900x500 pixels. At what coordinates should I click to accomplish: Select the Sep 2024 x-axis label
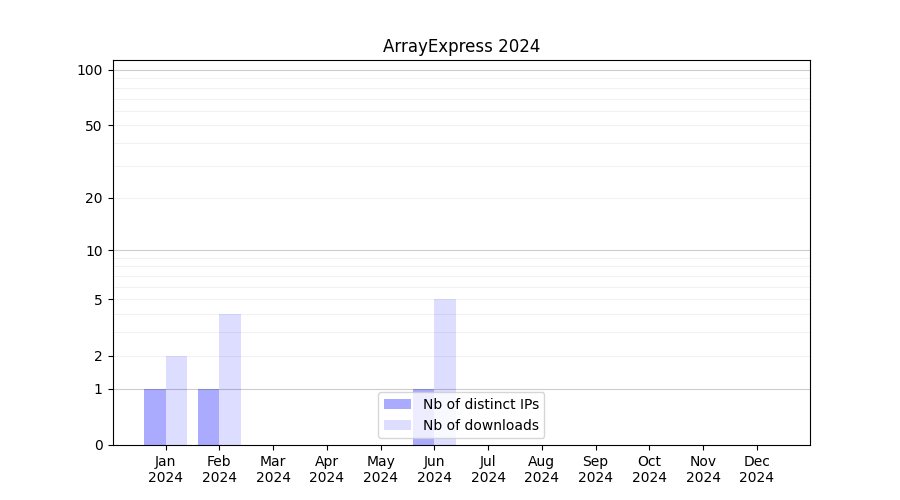(x=595, y=469)
